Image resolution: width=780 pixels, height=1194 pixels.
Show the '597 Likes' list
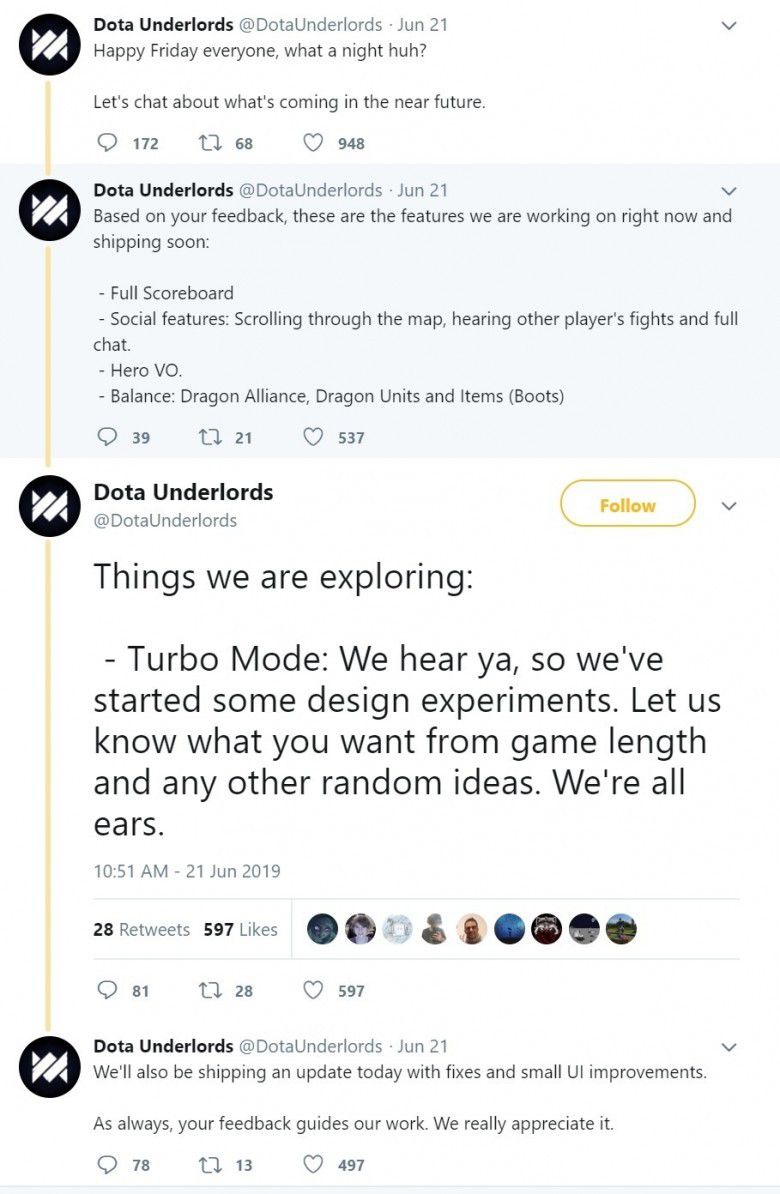pos(240,929)
